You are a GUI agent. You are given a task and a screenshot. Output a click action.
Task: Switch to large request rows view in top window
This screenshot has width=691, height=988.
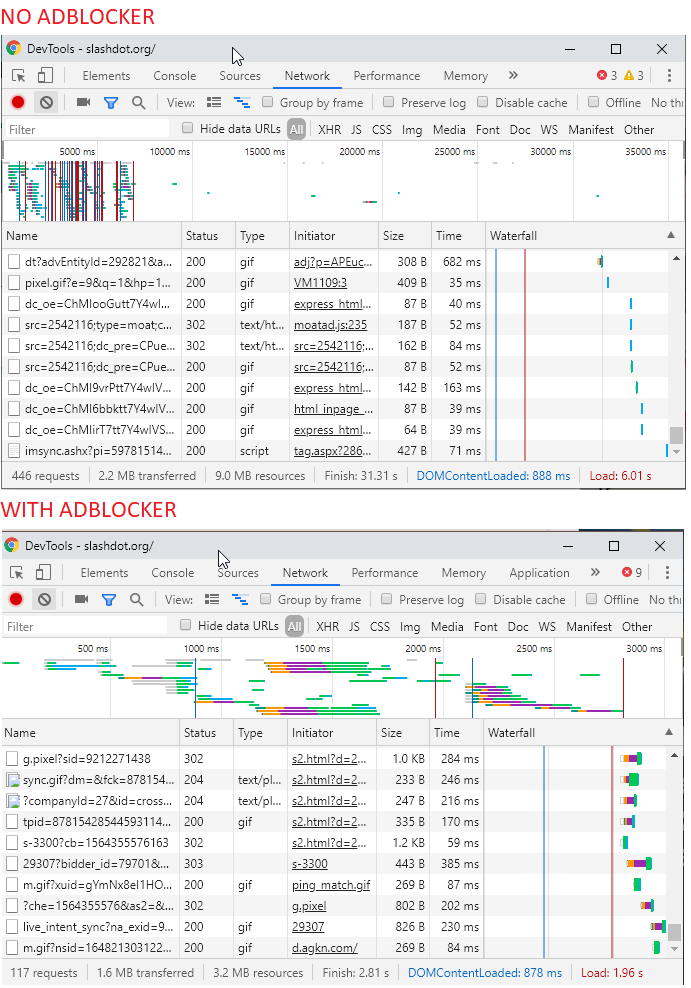pyautogui.click(x=214, y=103)
